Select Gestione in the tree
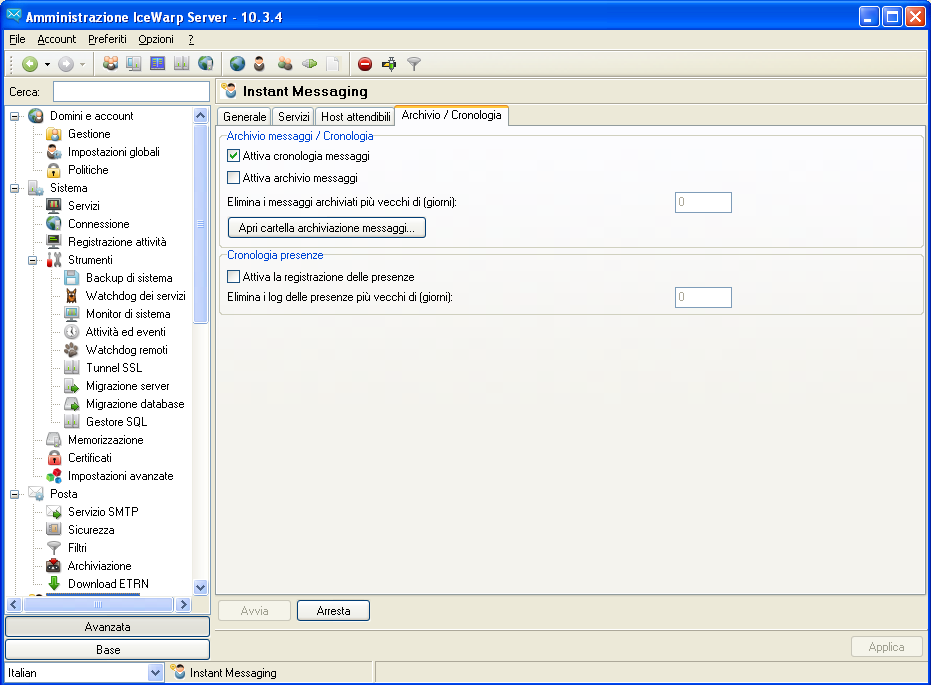 89,134
